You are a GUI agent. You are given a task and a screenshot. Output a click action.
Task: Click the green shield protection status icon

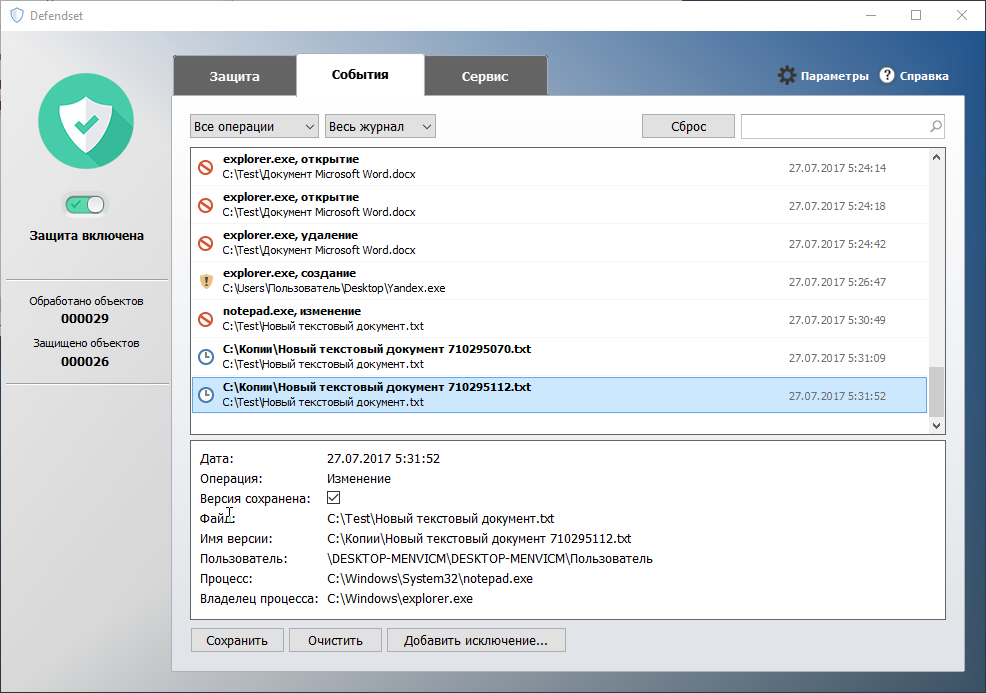click(x=86, y=121)
